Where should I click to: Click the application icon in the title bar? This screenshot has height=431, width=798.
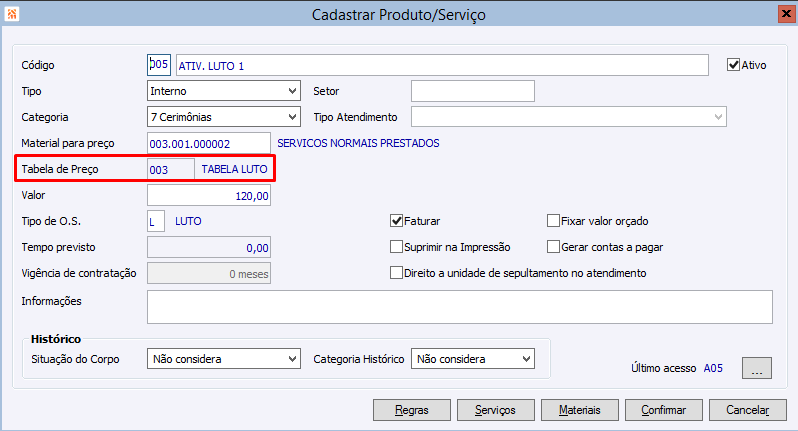[x=11, y=14]
